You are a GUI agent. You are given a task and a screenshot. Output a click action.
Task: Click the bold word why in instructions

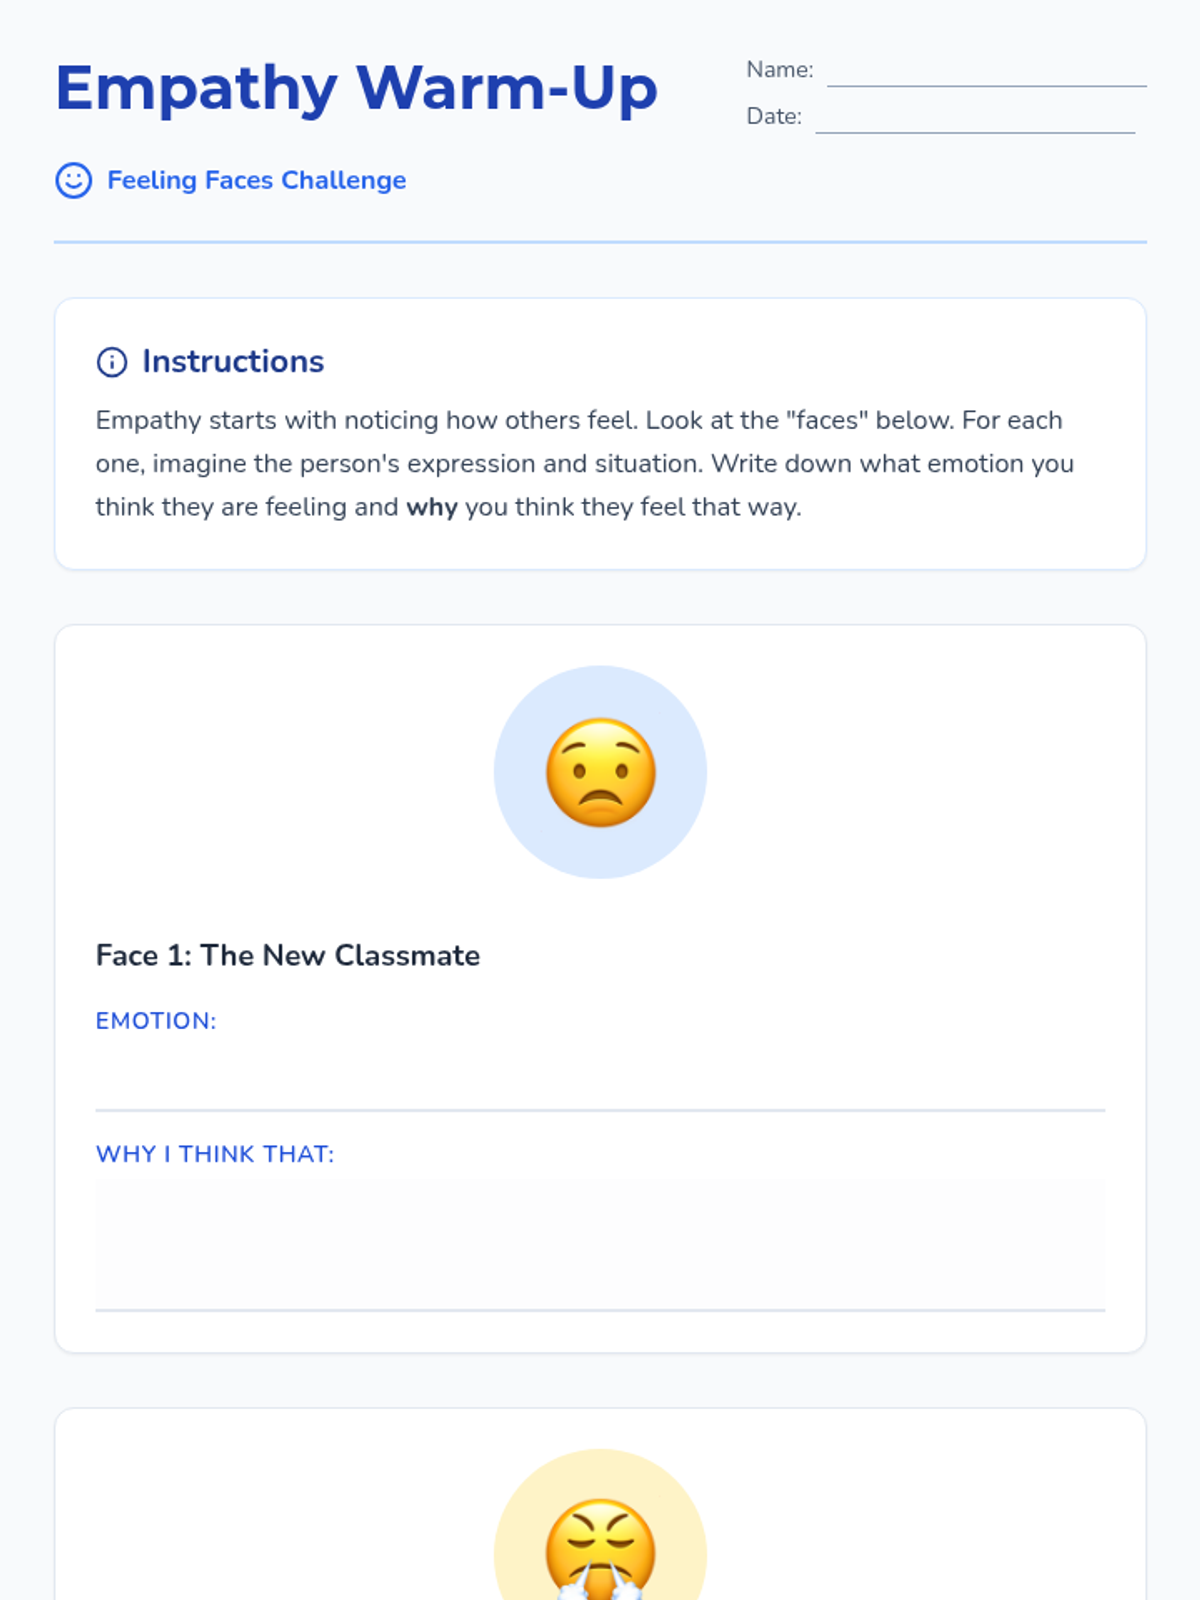pyautogui.click(x=432, y=508)
